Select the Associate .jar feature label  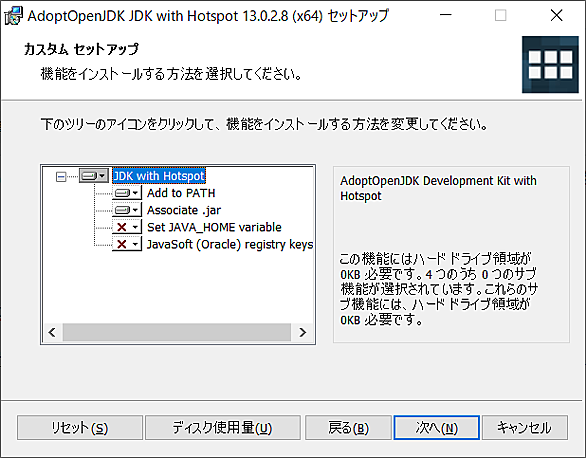[184, 210]
